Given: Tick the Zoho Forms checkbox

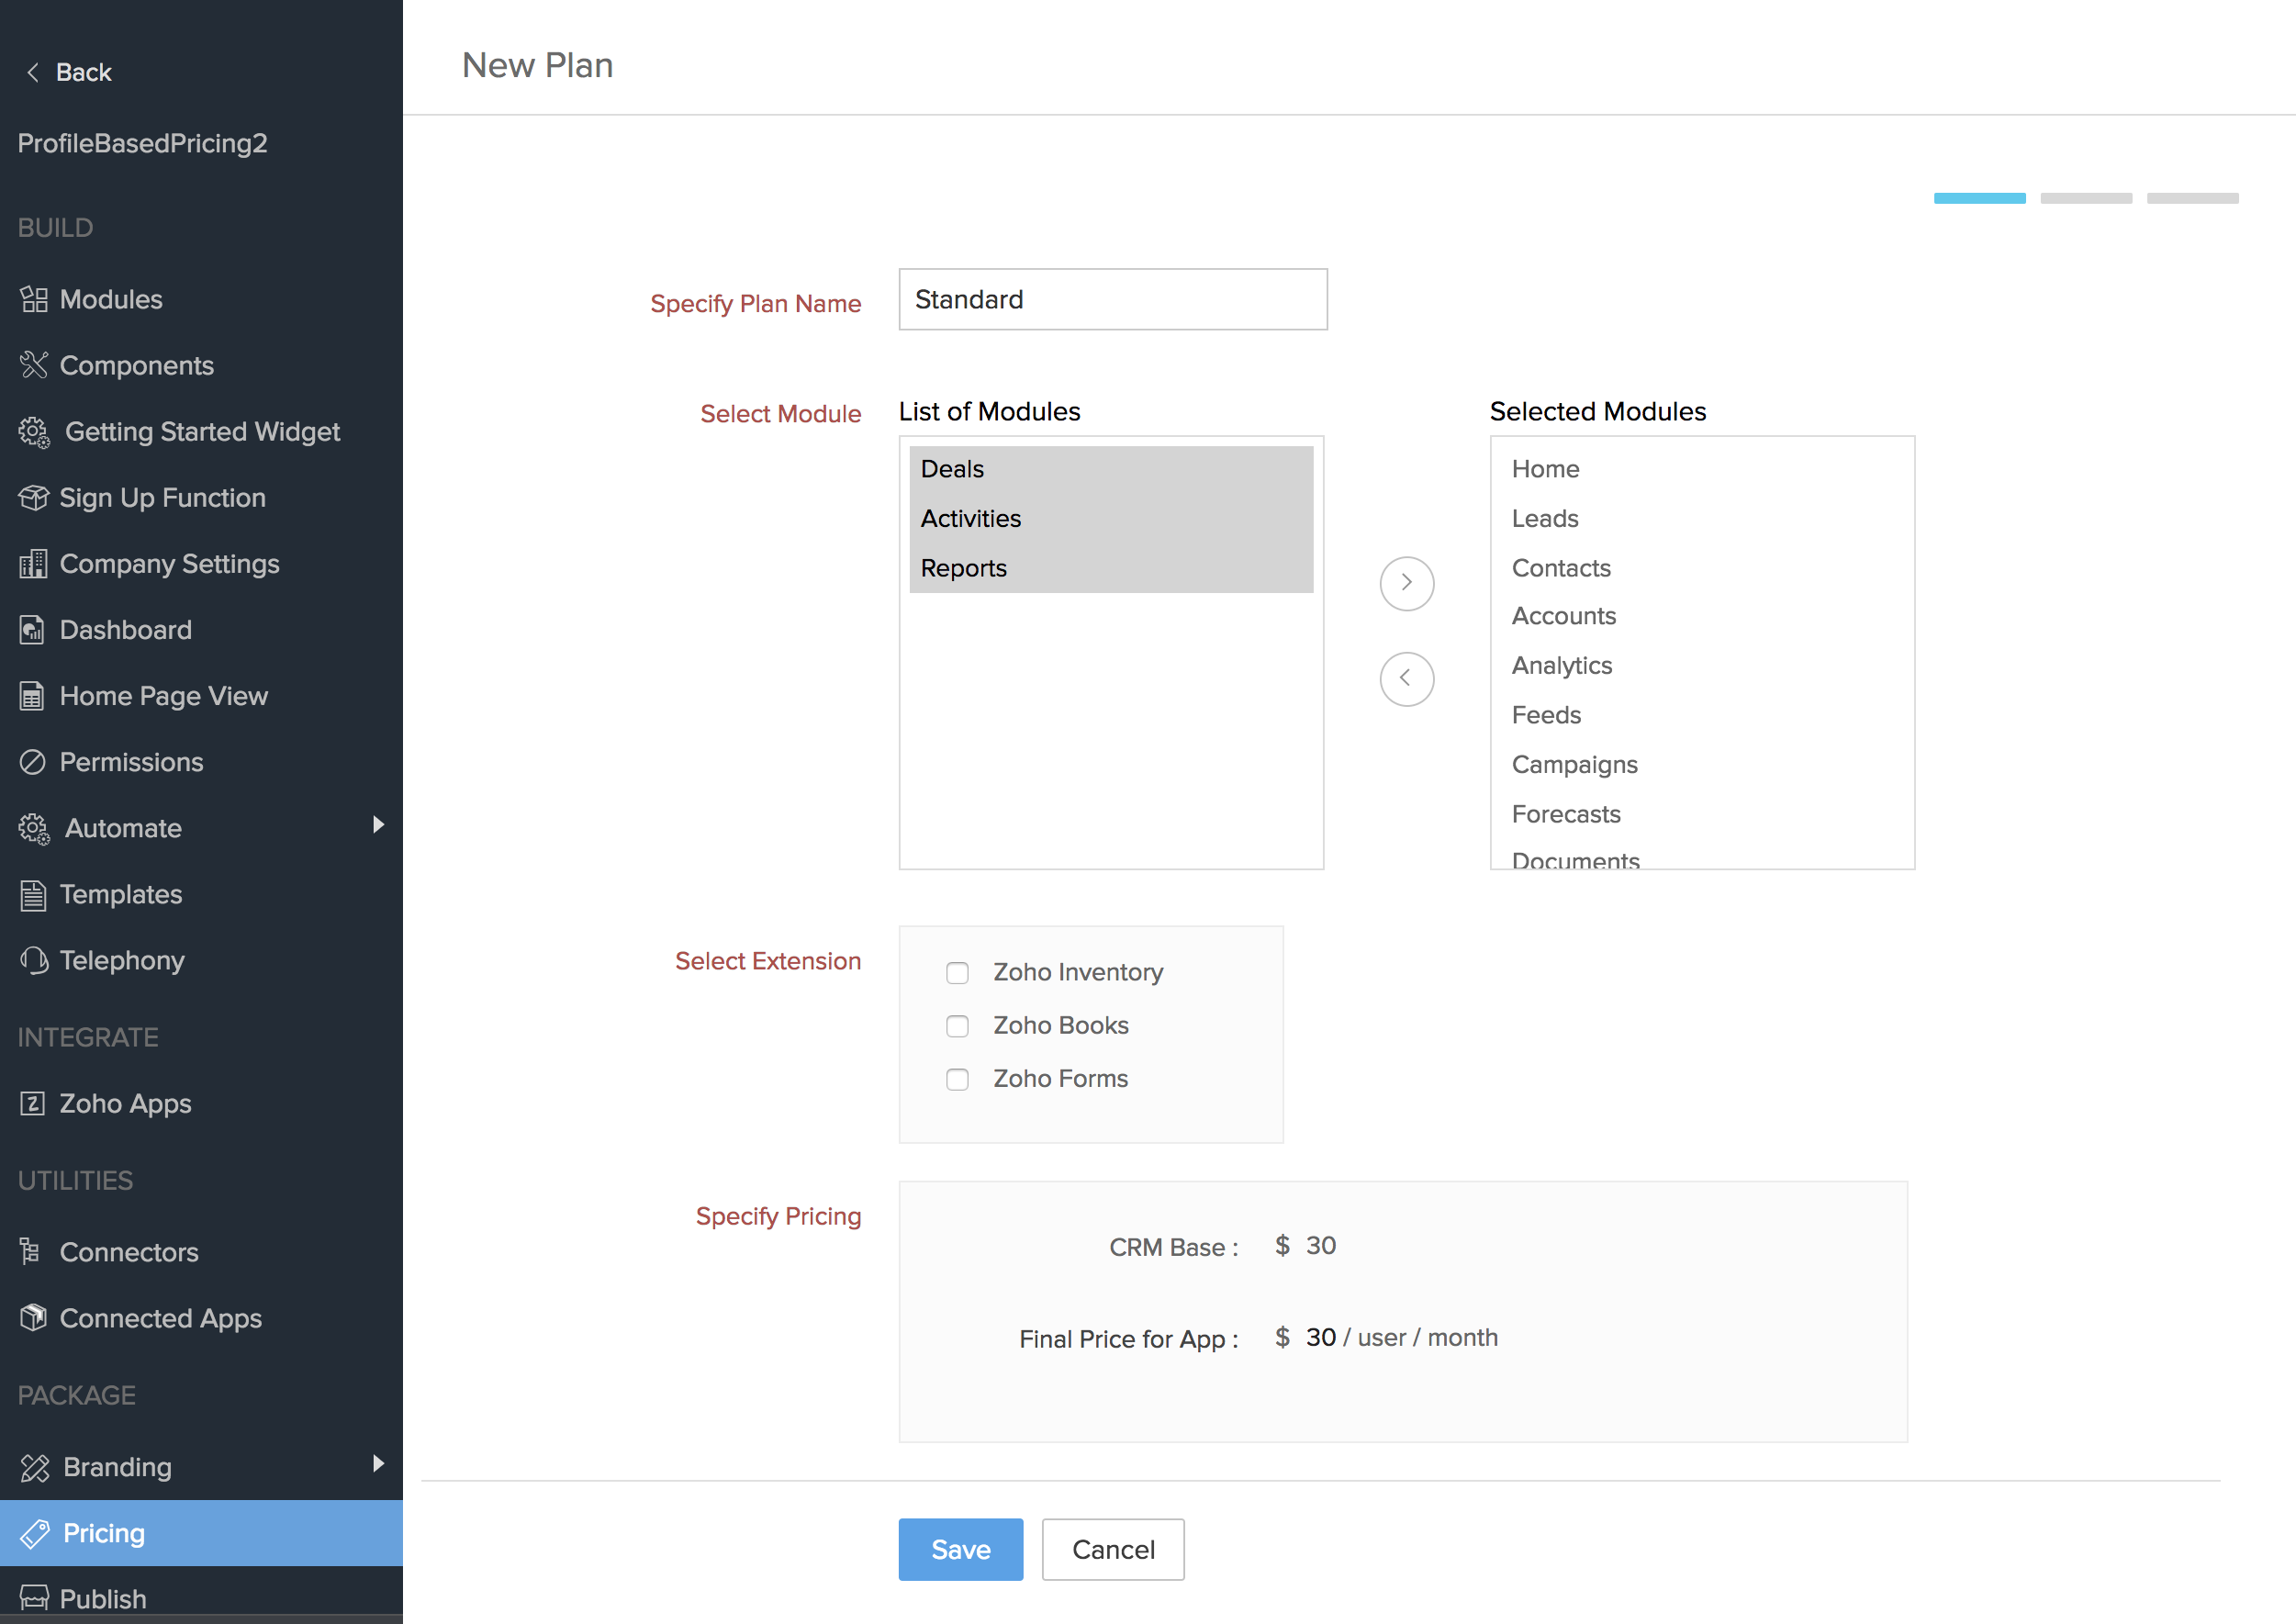Looking at the screenshot, I should coord(957,1079).
